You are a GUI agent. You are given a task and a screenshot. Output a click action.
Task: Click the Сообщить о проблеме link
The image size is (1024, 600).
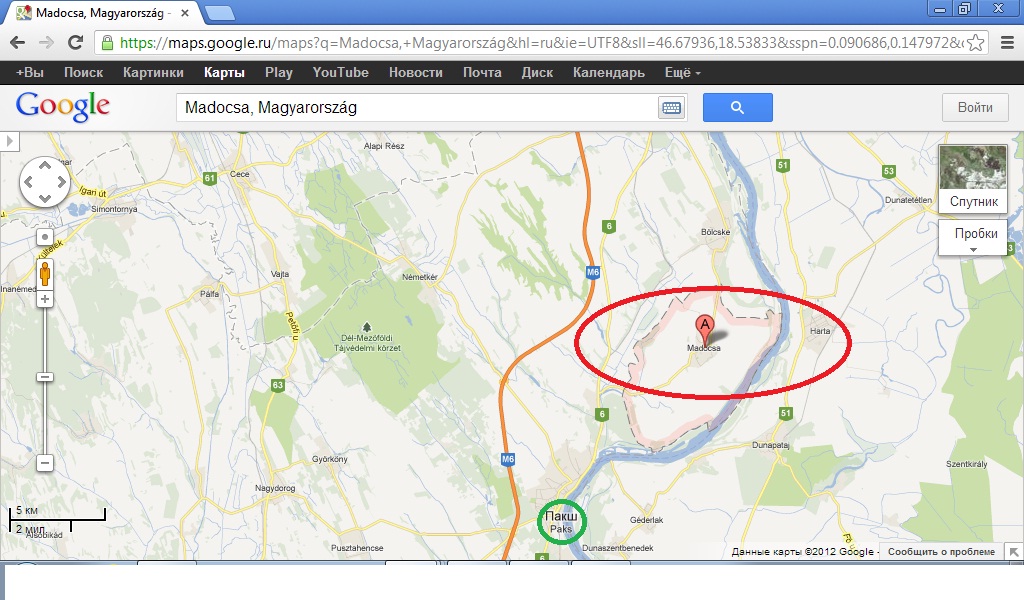941,552
